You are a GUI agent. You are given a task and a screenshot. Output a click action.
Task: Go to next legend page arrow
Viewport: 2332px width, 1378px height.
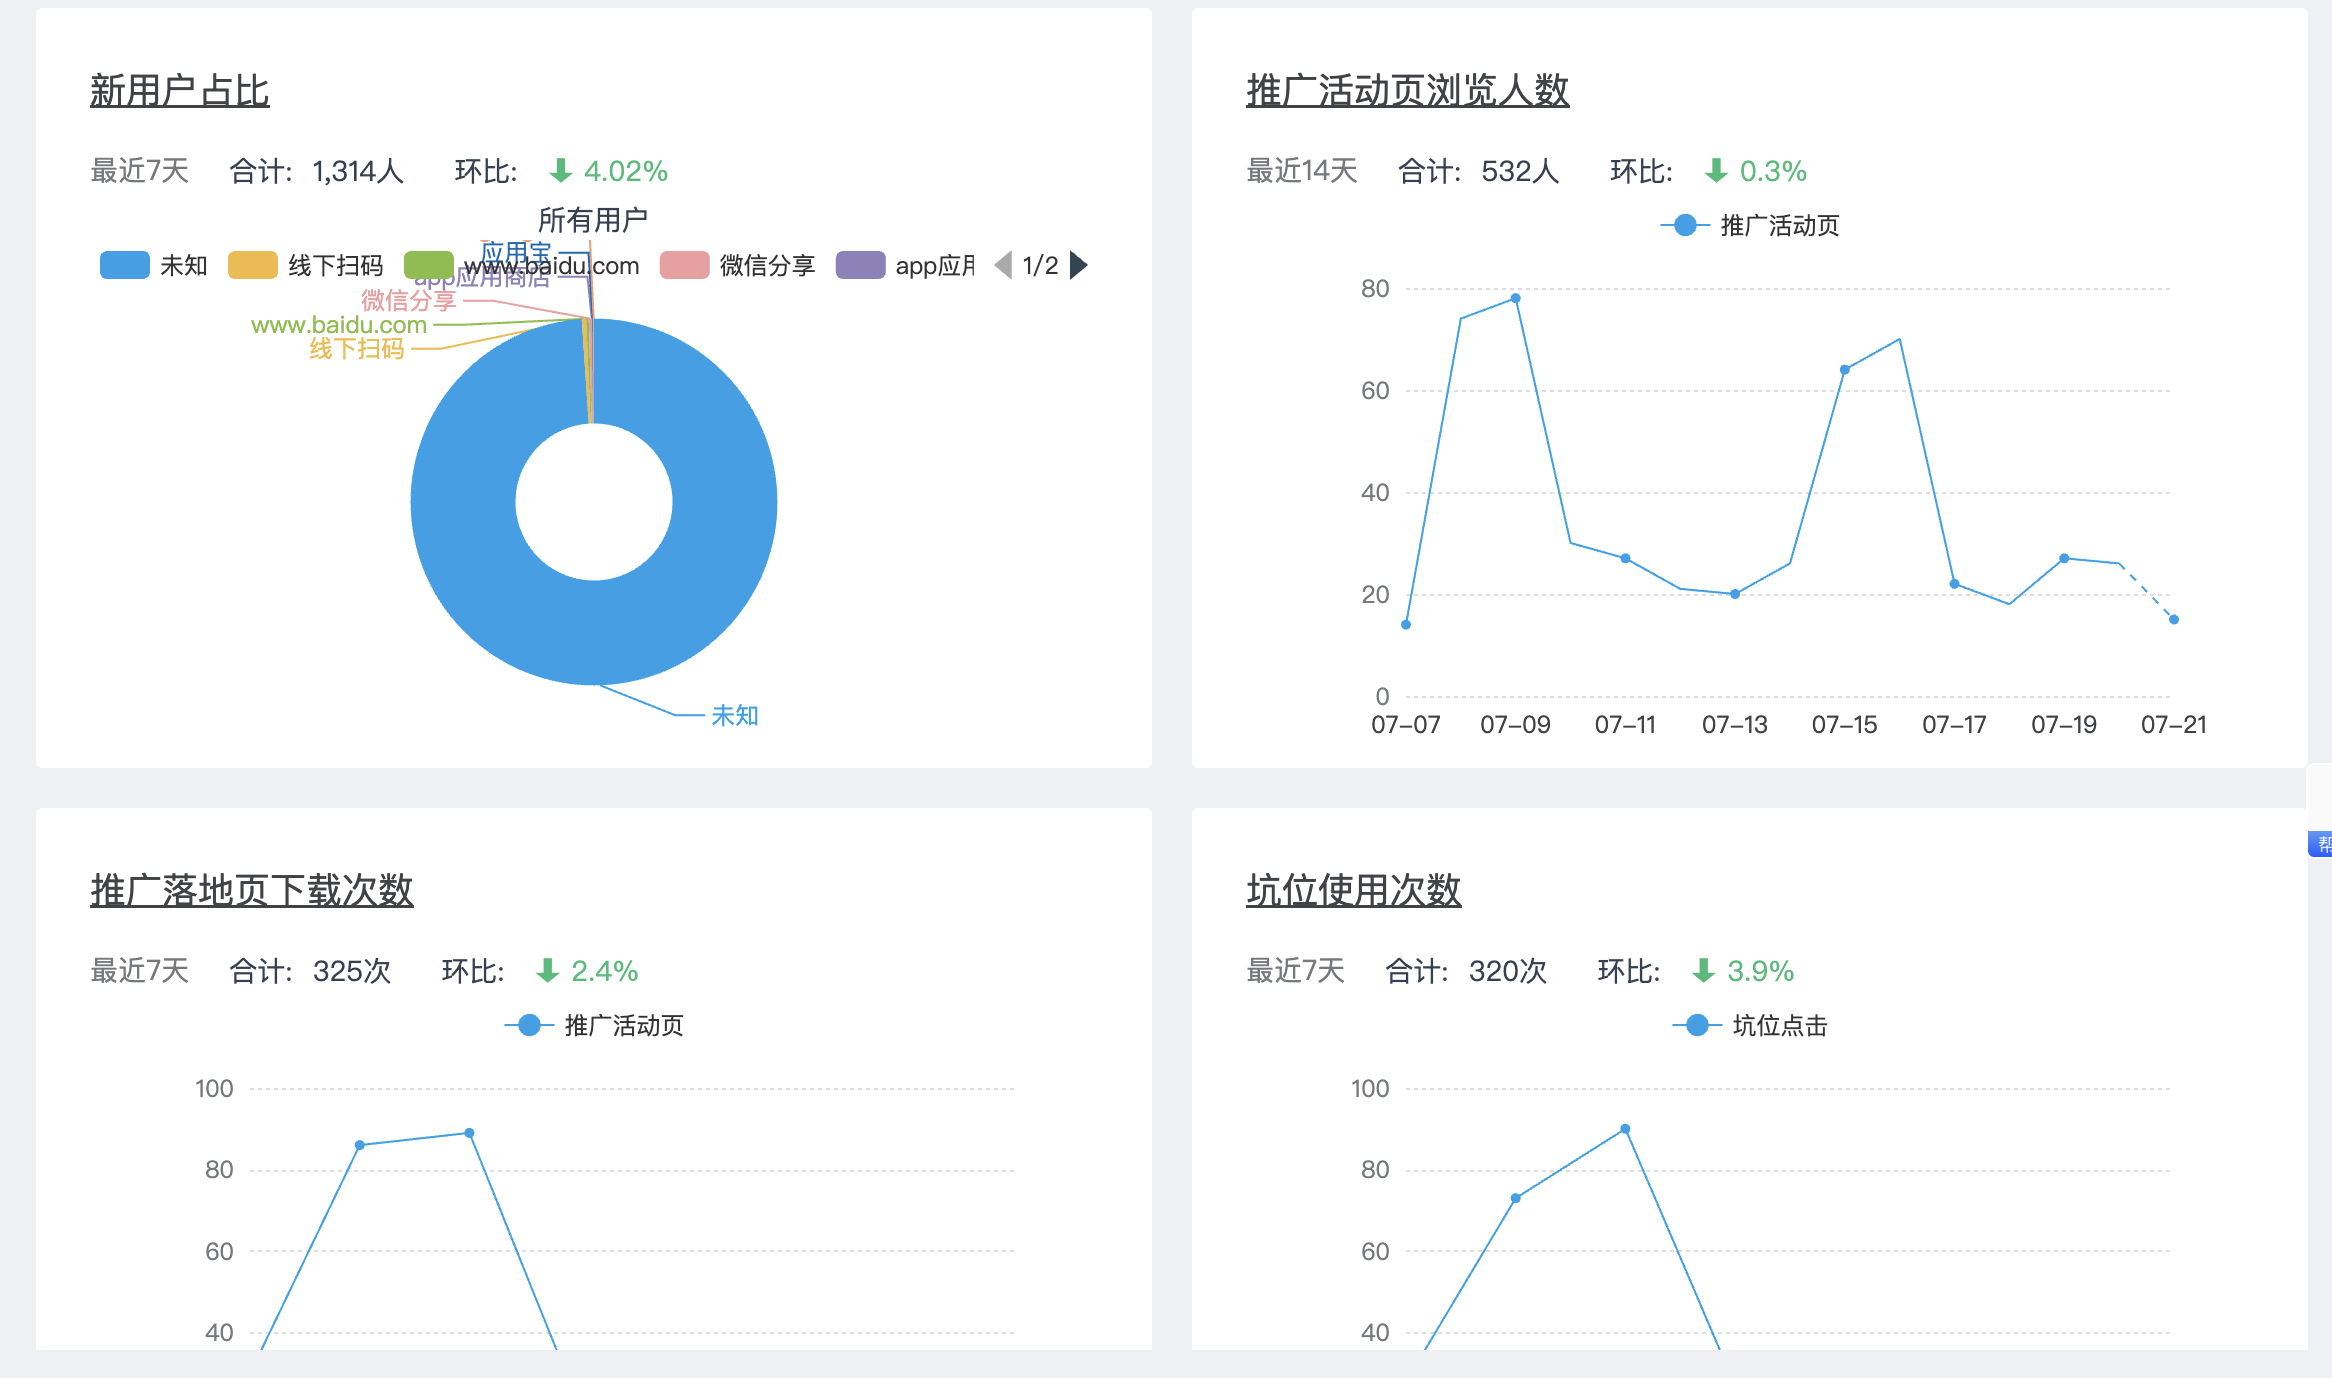tap(1079, 265)
